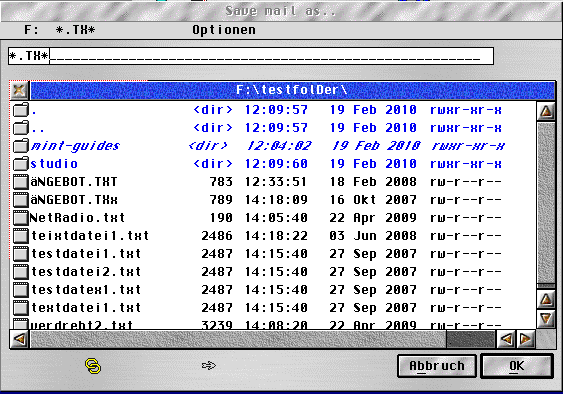563x394 pixels.
Task: Click the studio folder icon
Action: (20, 164)
